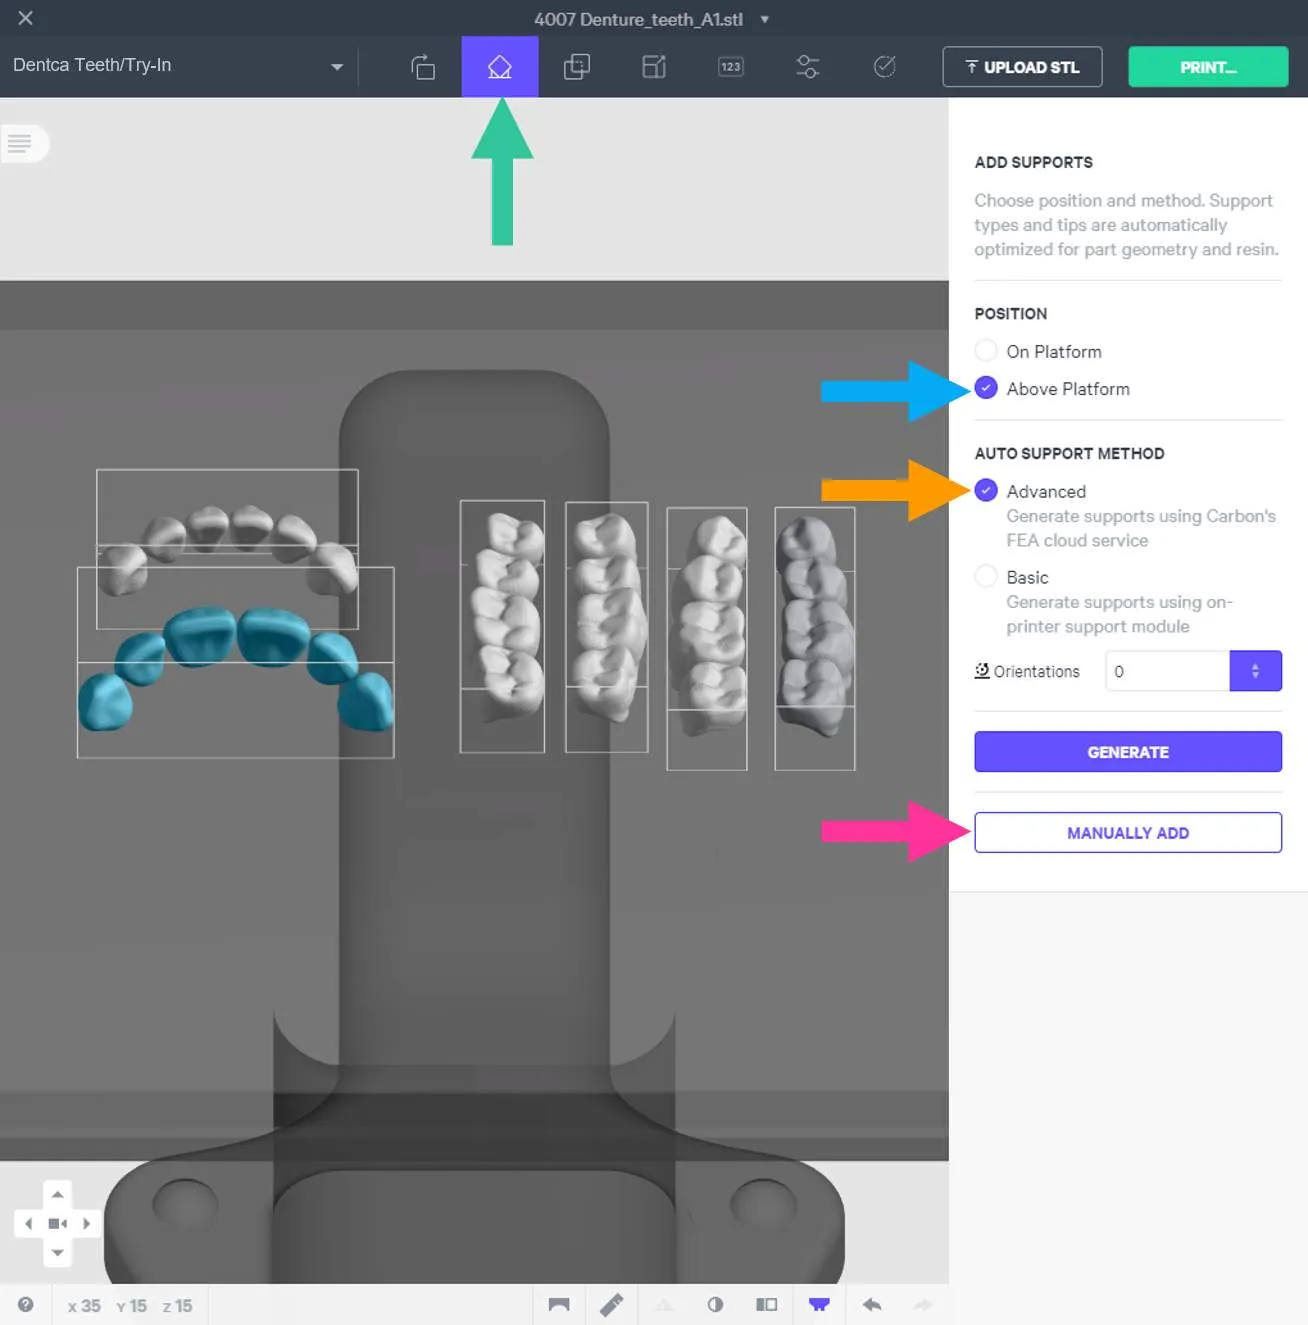The height and width of the screenshot is (1325, 1308).
Task: Click the undo arrow
Action: pos(872,1304)
